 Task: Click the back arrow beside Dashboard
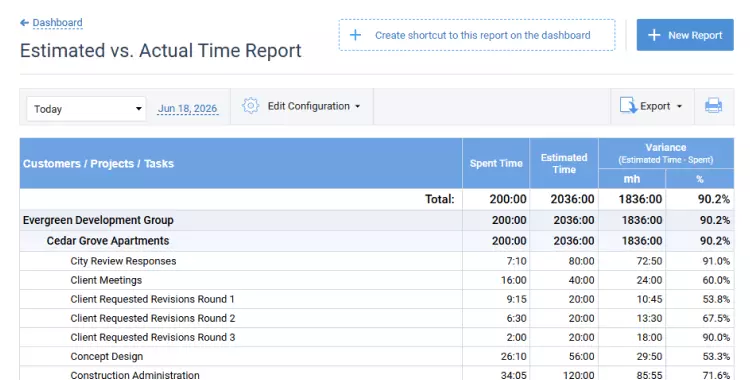pyautogui.click(x=24, y=22)
